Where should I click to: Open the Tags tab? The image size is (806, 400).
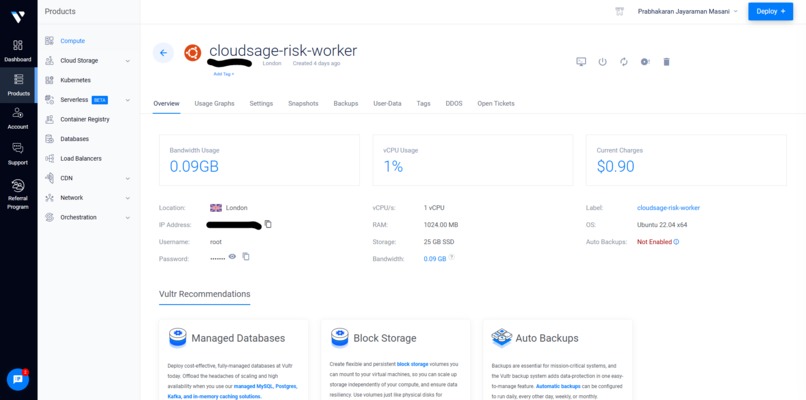click(424, 103)
